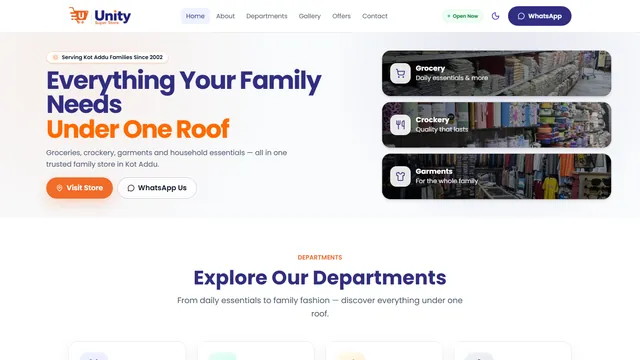Open the Crockery department card photo
Screen dimensions: 640x360
[496, 124]
